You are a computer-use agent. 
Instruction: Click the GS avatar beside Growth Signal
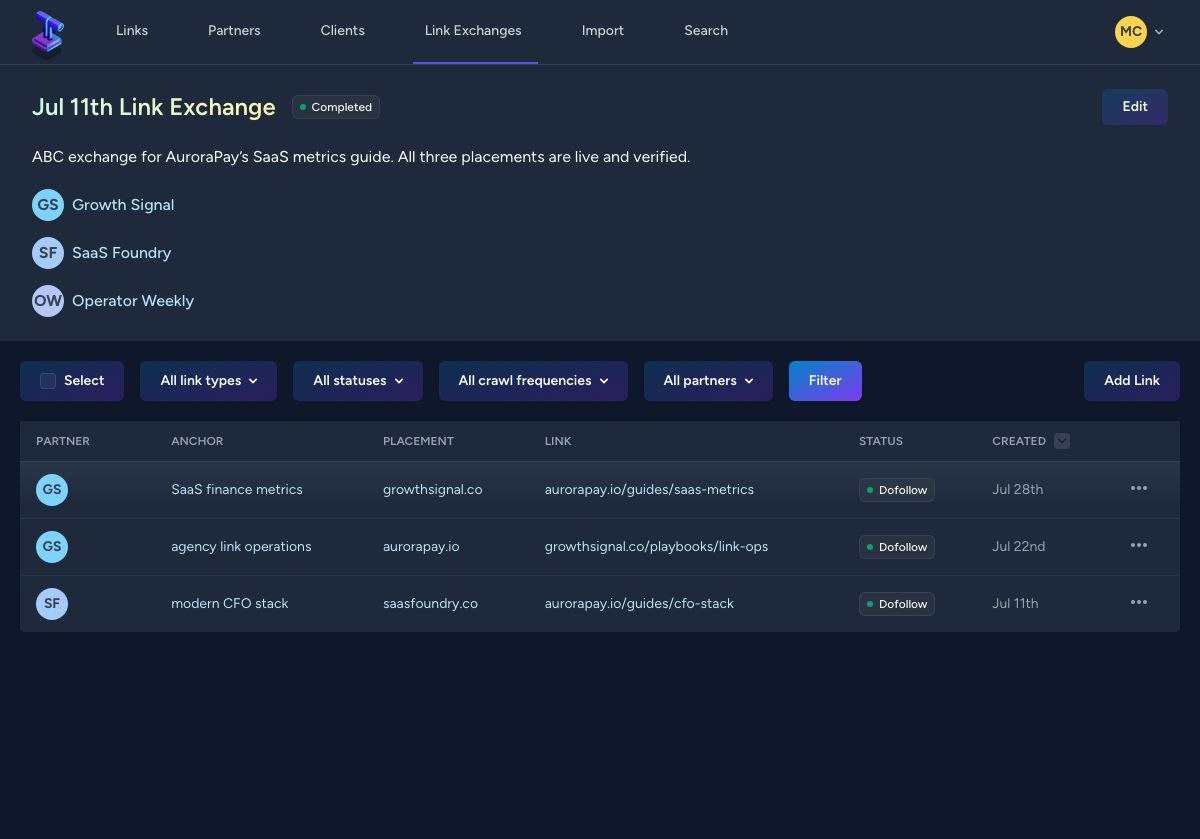click(48, 205)
